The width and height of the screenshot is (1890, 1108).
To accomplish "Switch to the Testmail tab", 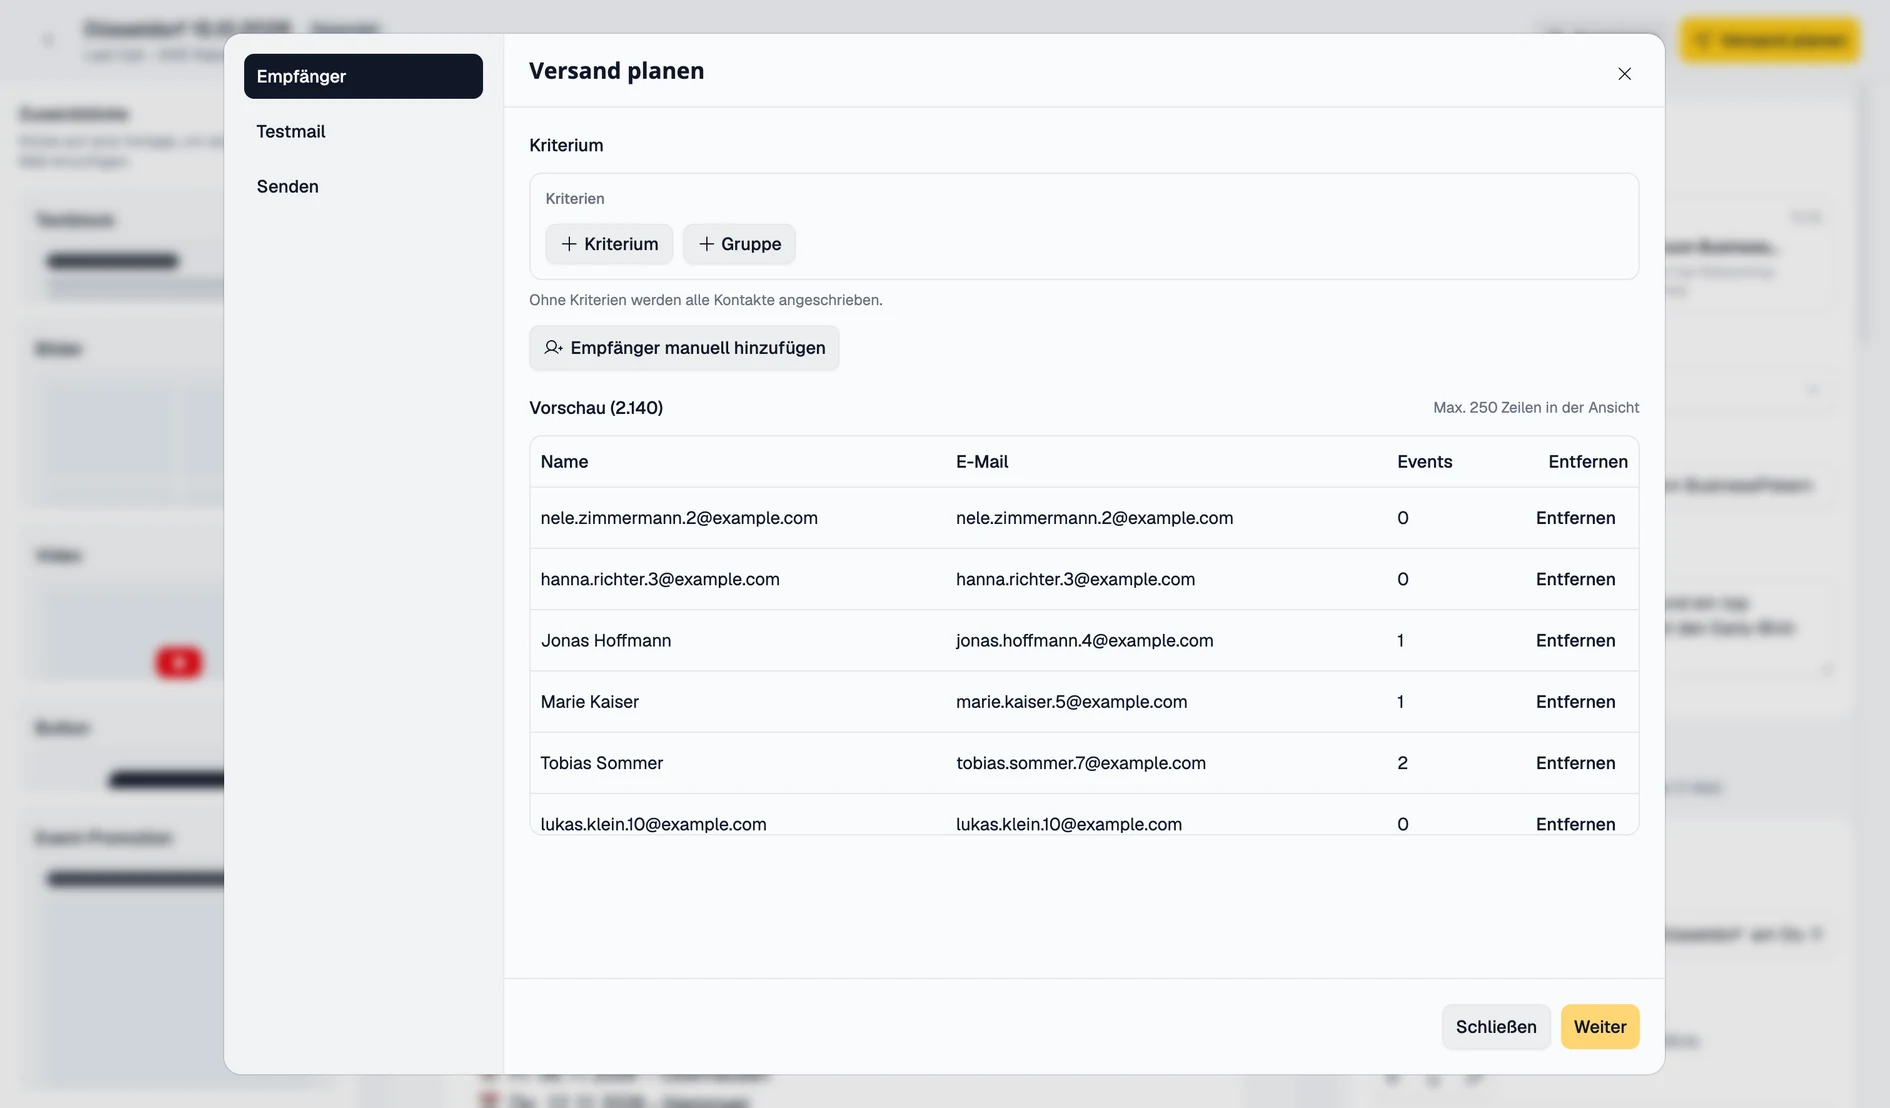I will click(x=363, y=131).
